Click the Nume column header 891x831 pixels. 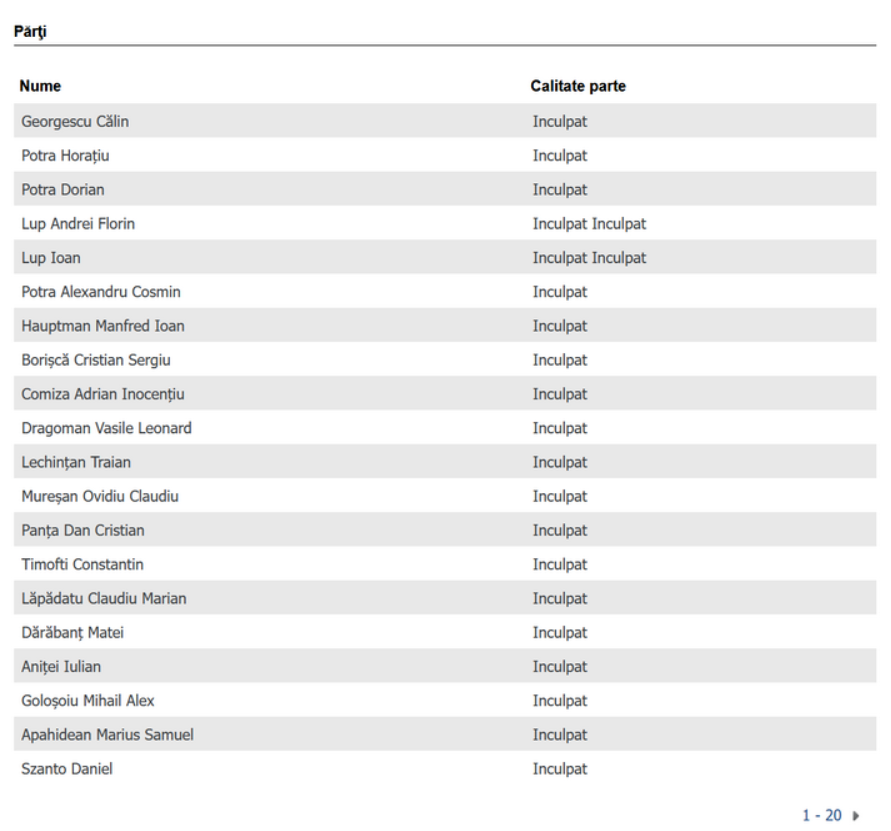pos(40,86)
